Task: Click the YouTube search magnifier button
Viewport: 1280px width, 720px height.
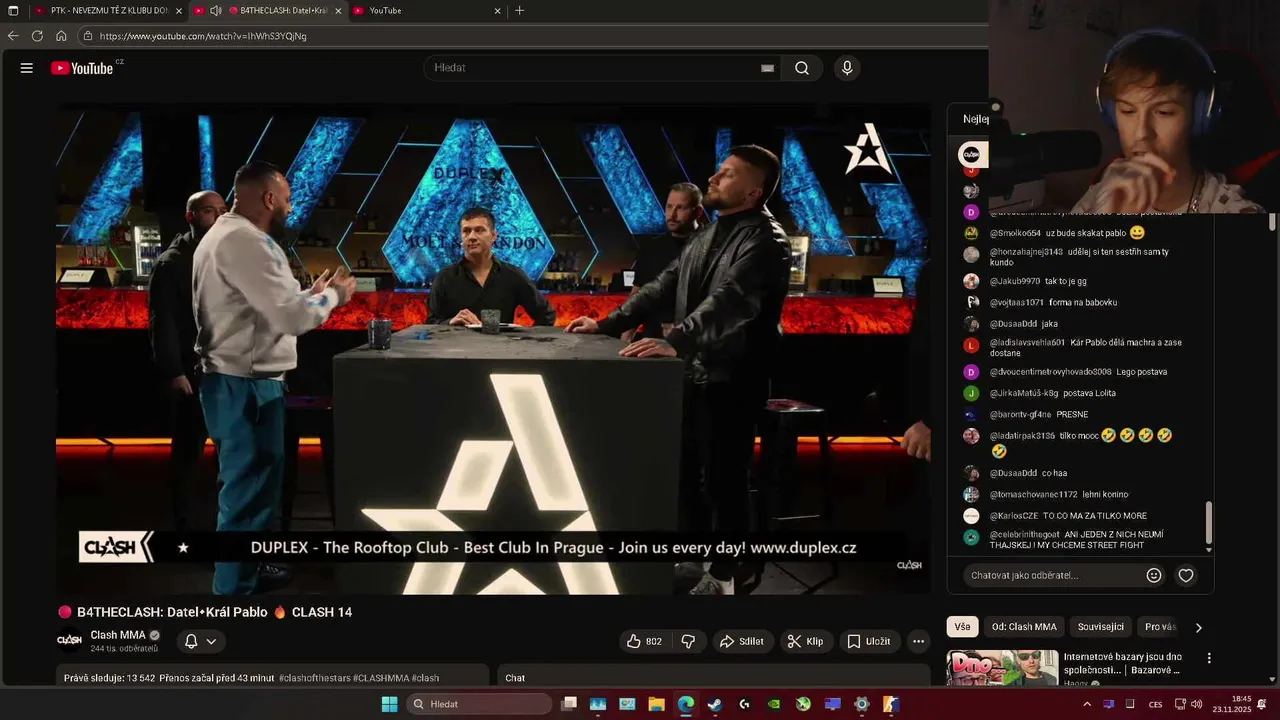Action: 802,68
